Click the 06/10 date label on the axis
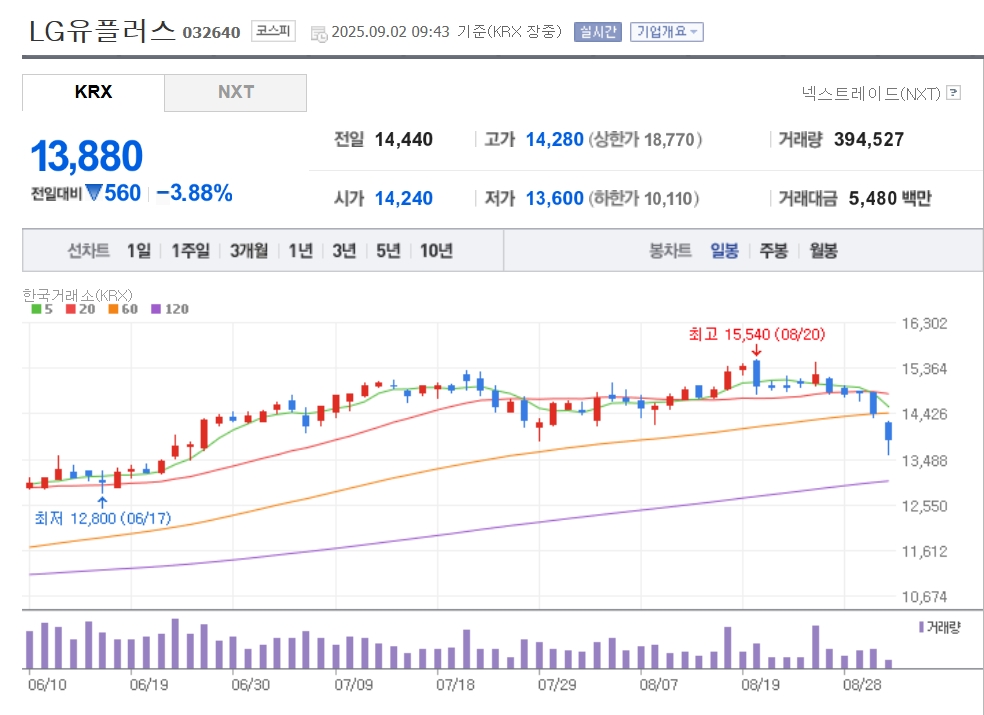Viewport: 984px width, 715px height. point(47,684)
